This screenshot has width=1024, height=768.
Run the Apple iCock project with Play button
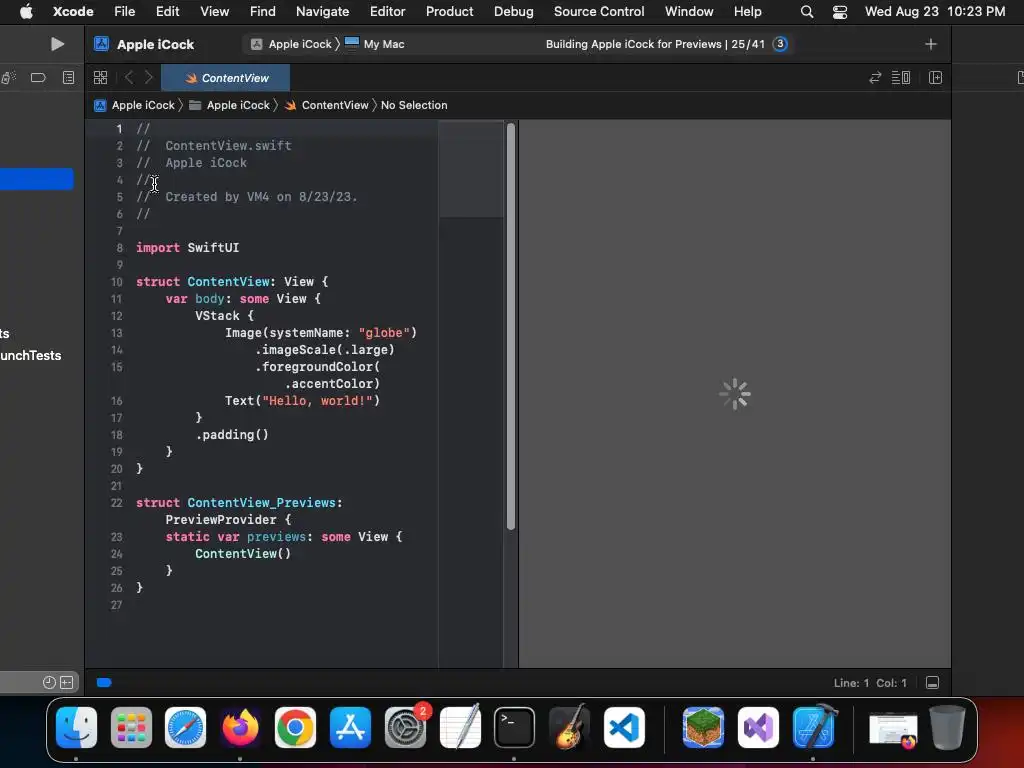(57, 44)
